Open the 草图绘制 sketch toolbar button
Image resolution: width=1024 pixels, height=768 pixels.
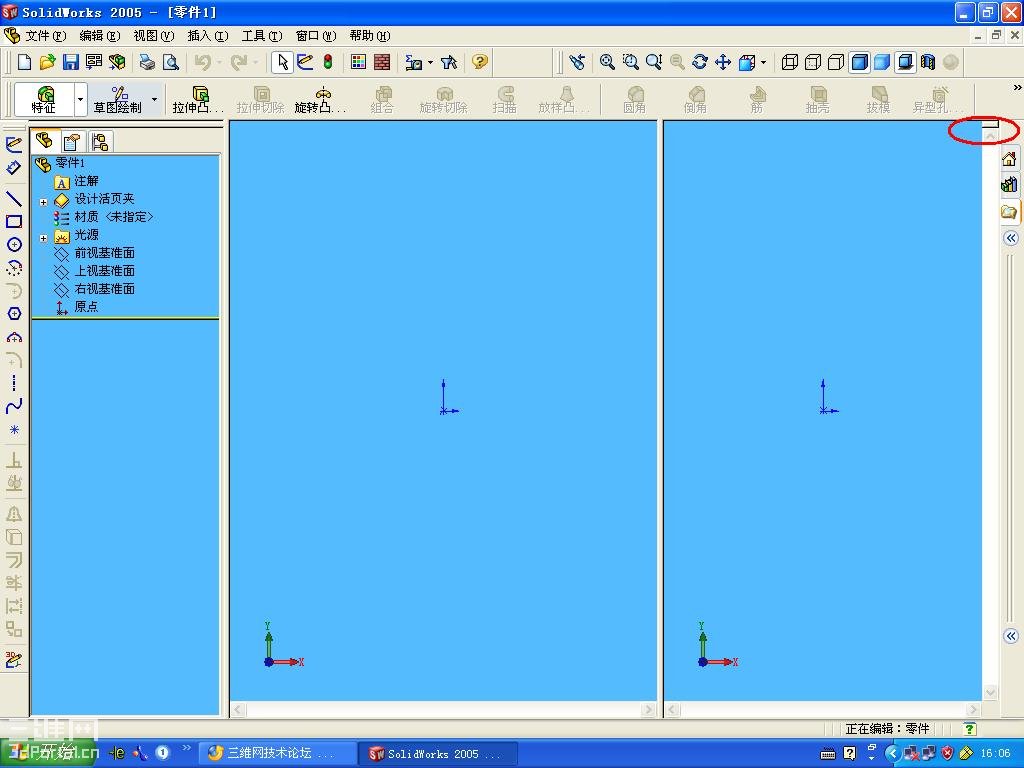[118, 99]
